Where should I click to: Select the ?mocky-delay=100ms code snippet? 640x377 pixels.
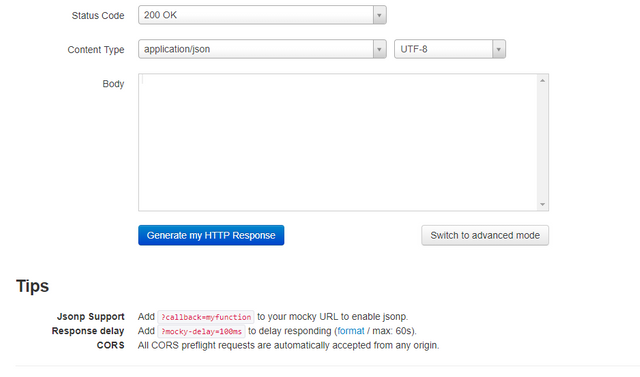click(201, 331)
